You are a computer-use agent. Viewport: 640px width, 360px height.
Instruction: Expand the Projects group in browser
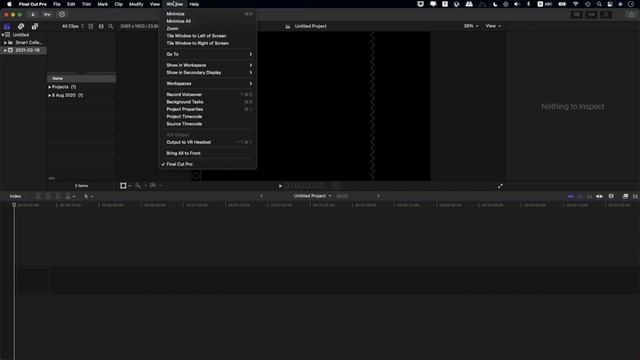(50, 87)
